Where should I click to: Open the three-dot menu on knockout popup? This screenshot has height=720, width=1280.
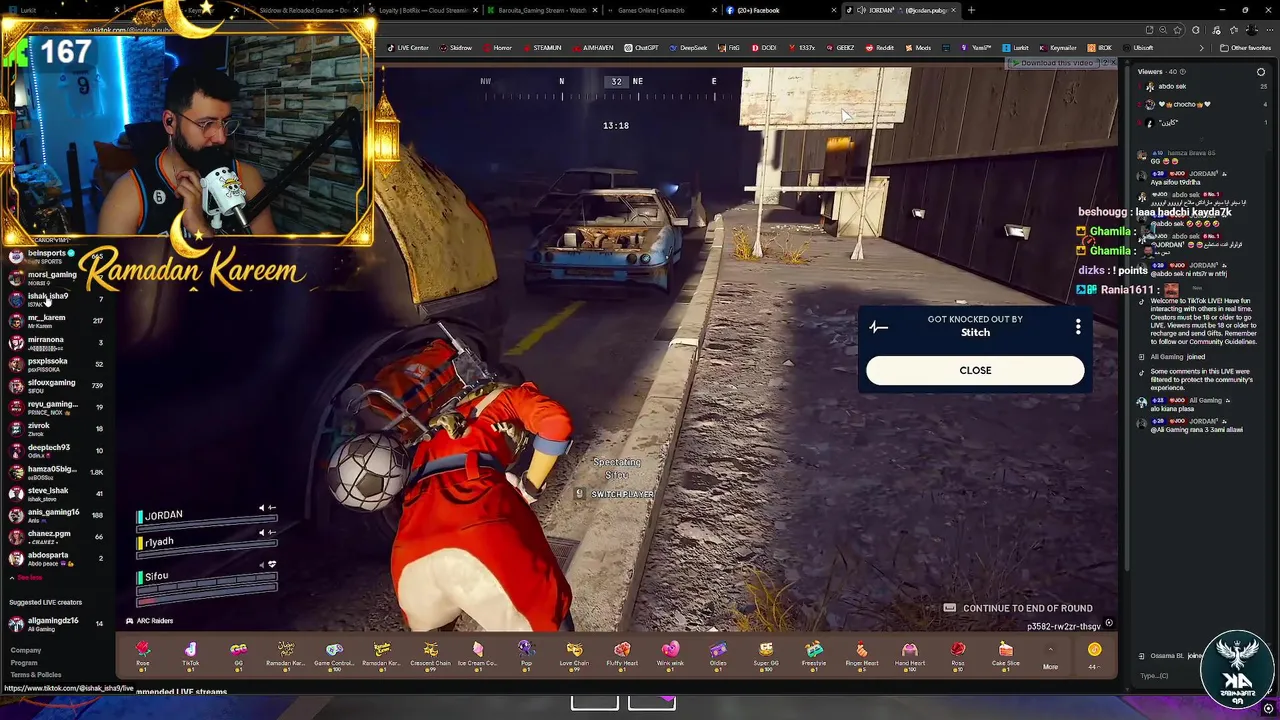[1078, 327]
